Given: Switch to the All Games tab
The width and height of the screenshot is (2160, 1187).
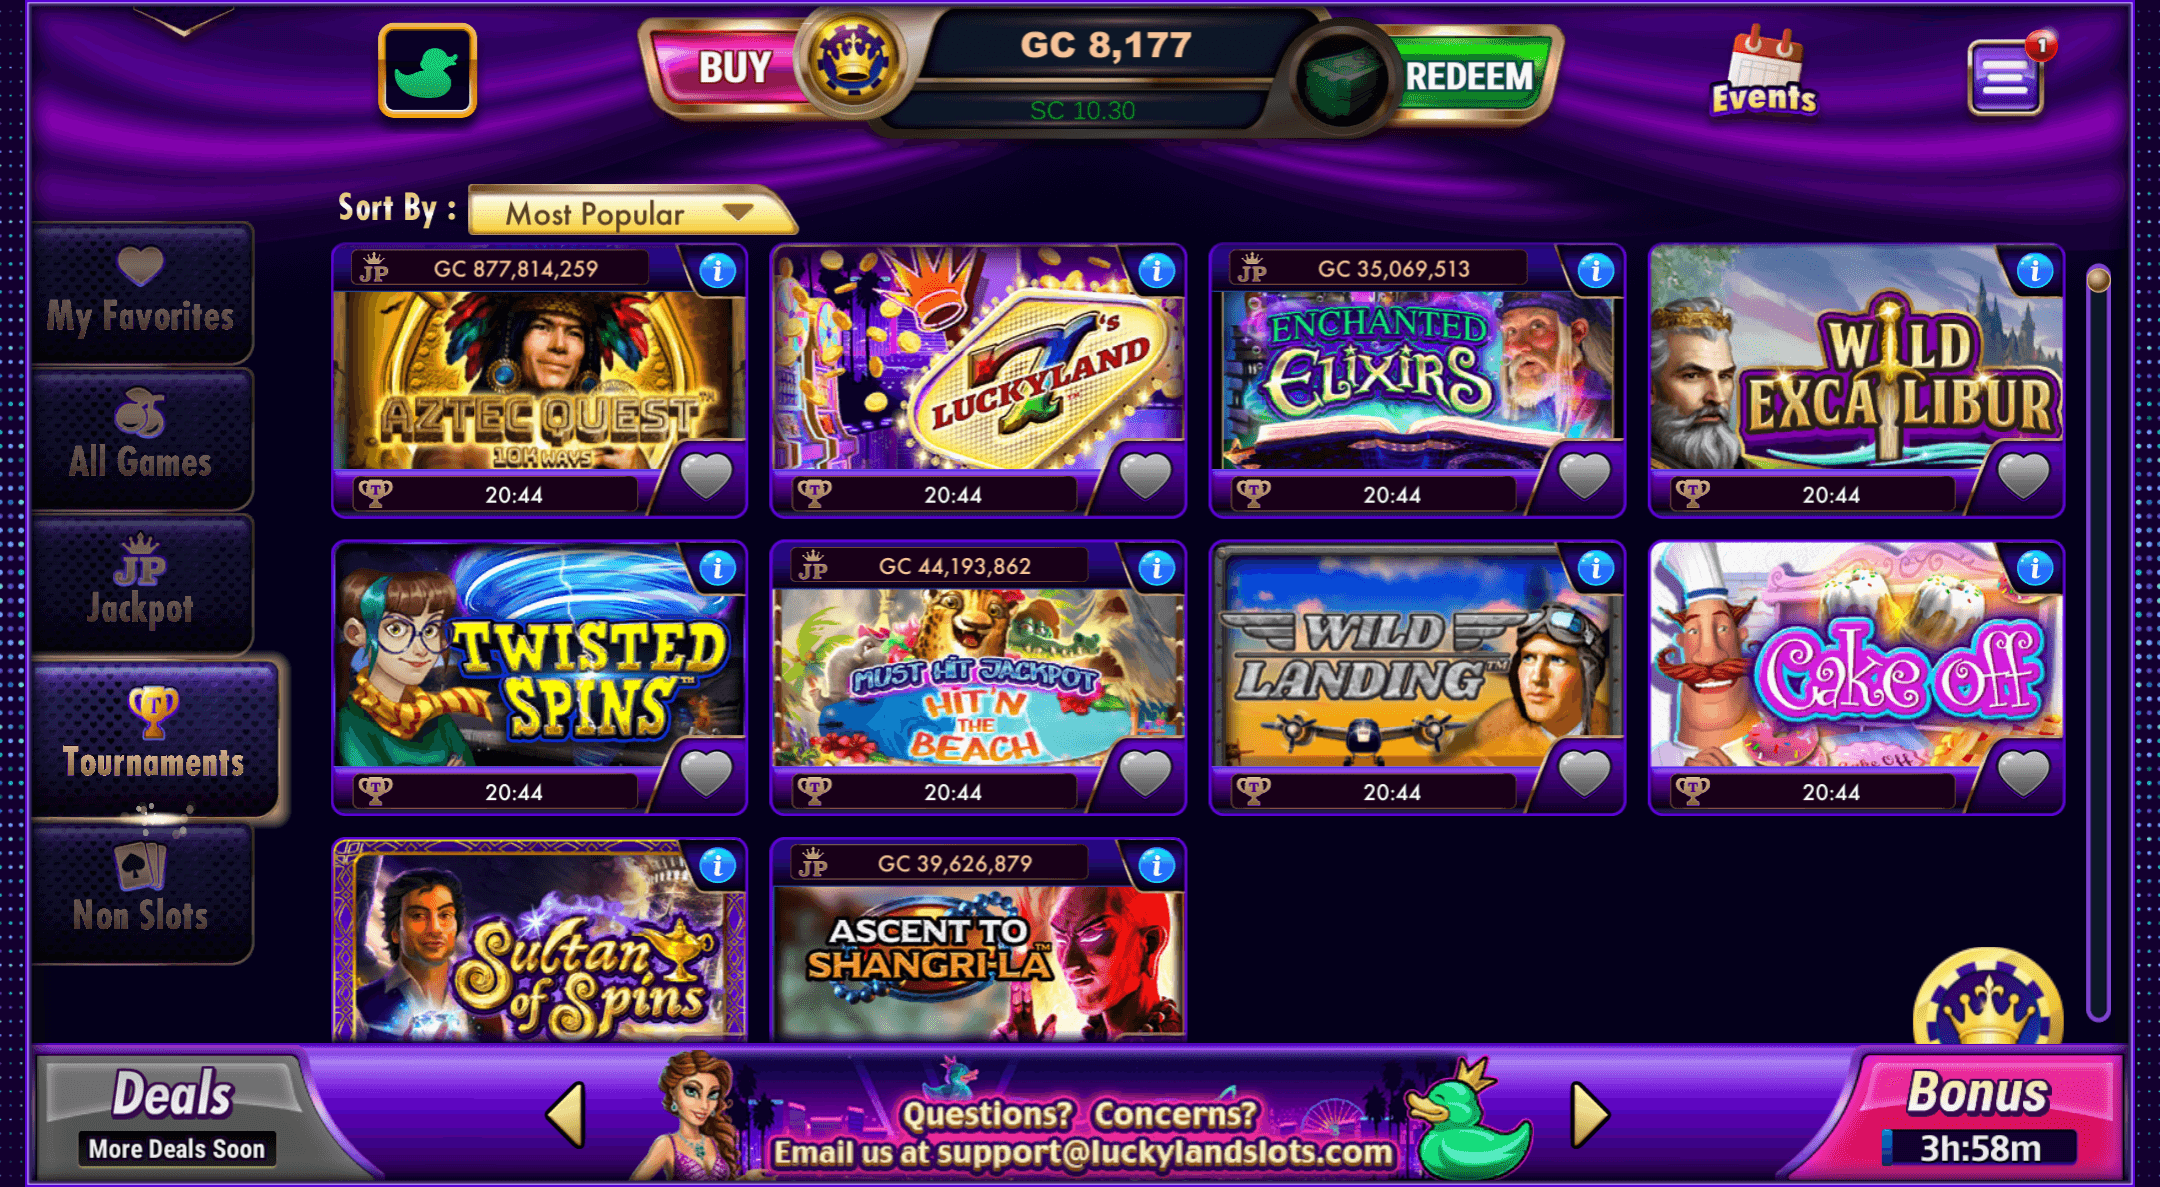Looking at the screenshot, I should point(141,437).
